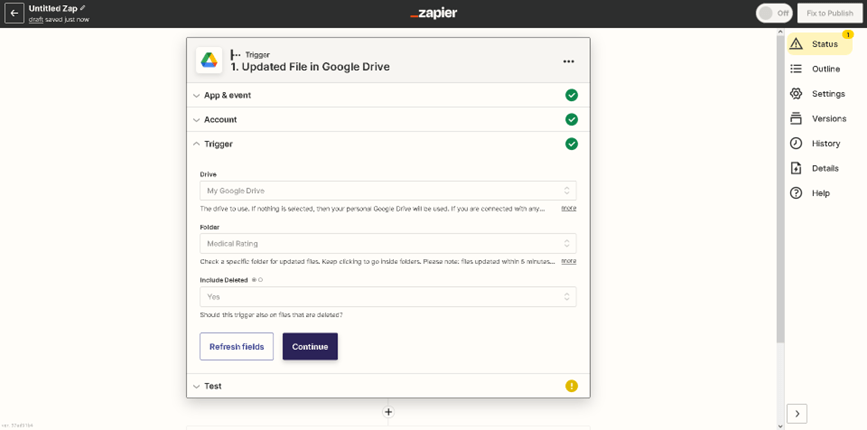This screenshot has width=867, height=430.
Task: Edit the Untitled Zap name pencil icon
Action: click(83, 8)
